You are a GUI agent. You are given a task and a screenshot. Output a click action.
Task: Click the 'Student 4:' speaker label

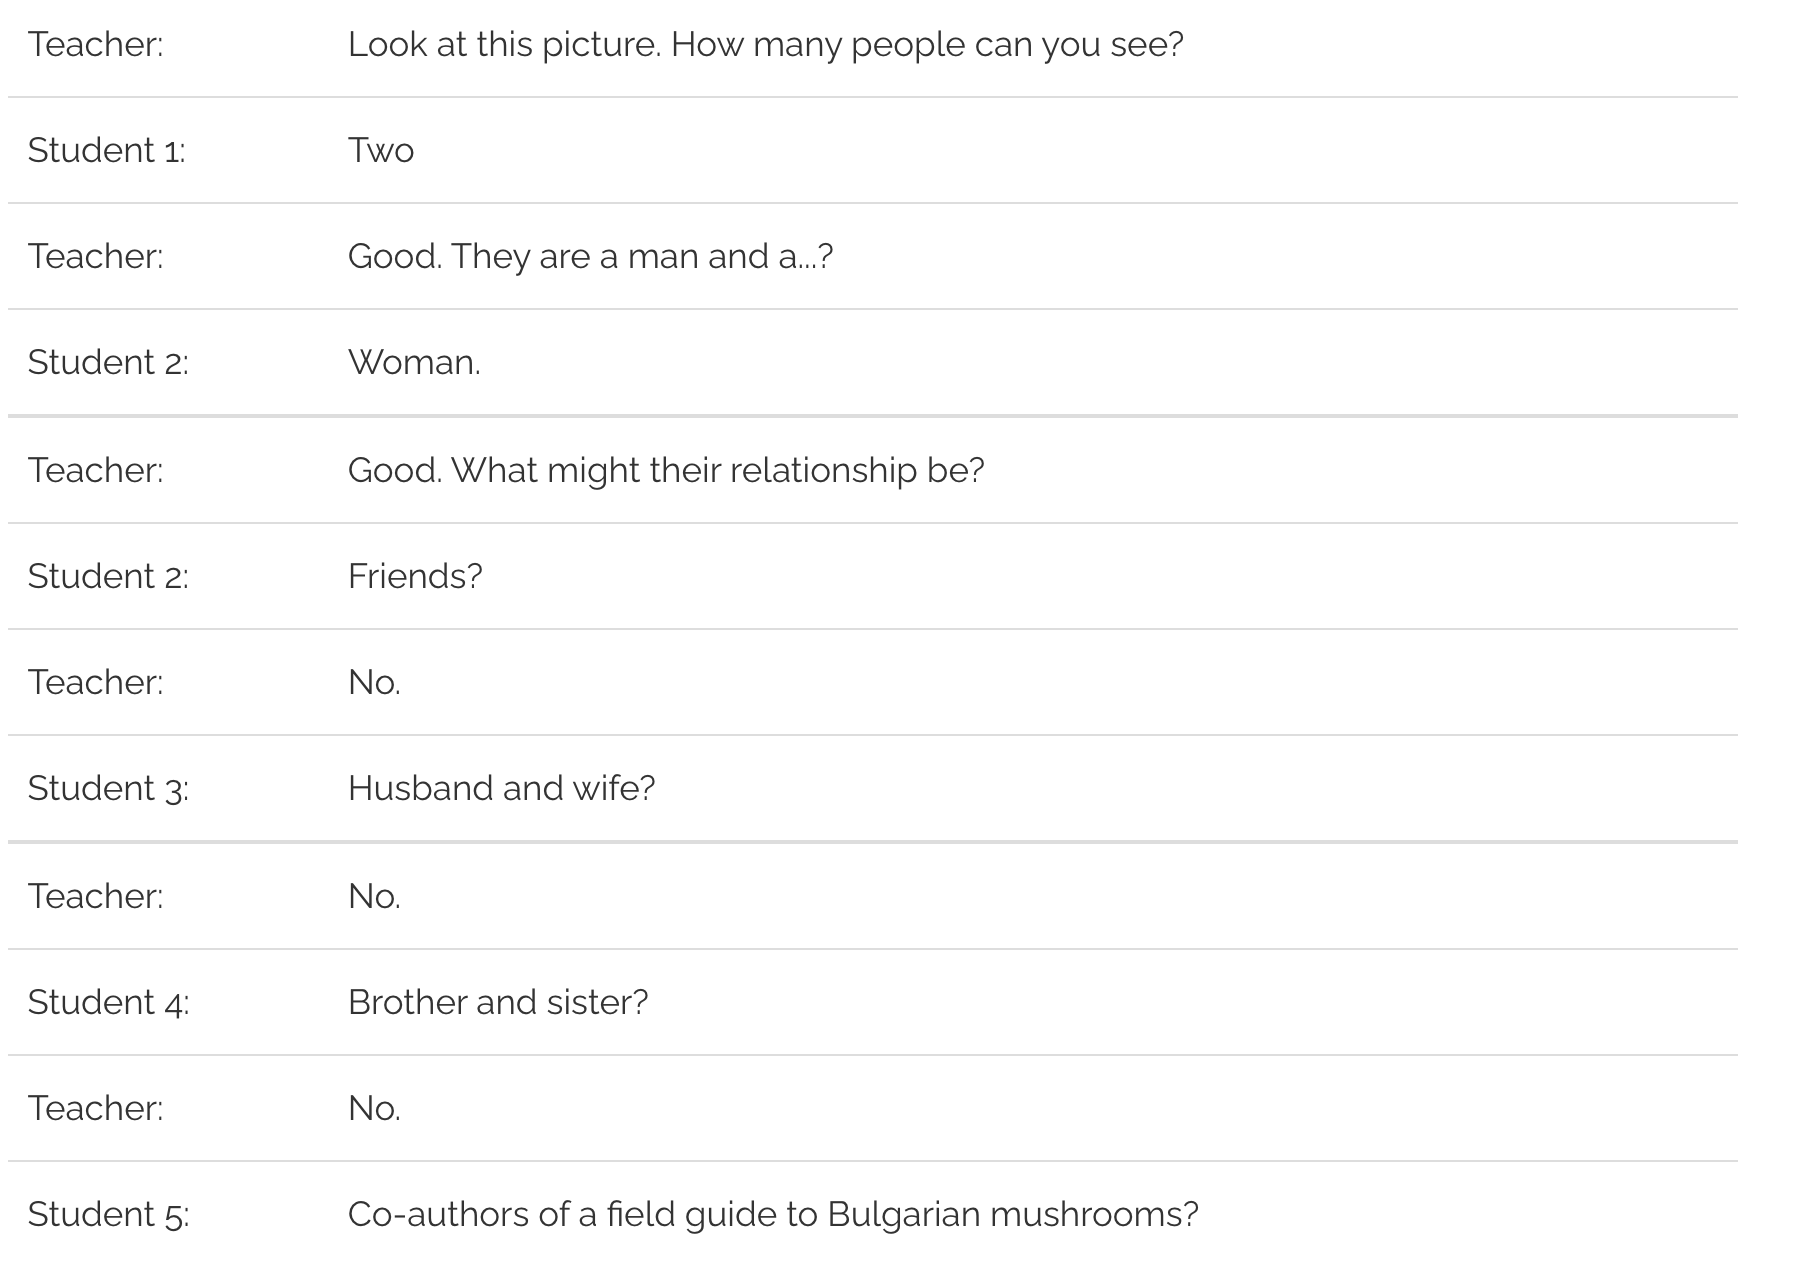pos(107,1002)
